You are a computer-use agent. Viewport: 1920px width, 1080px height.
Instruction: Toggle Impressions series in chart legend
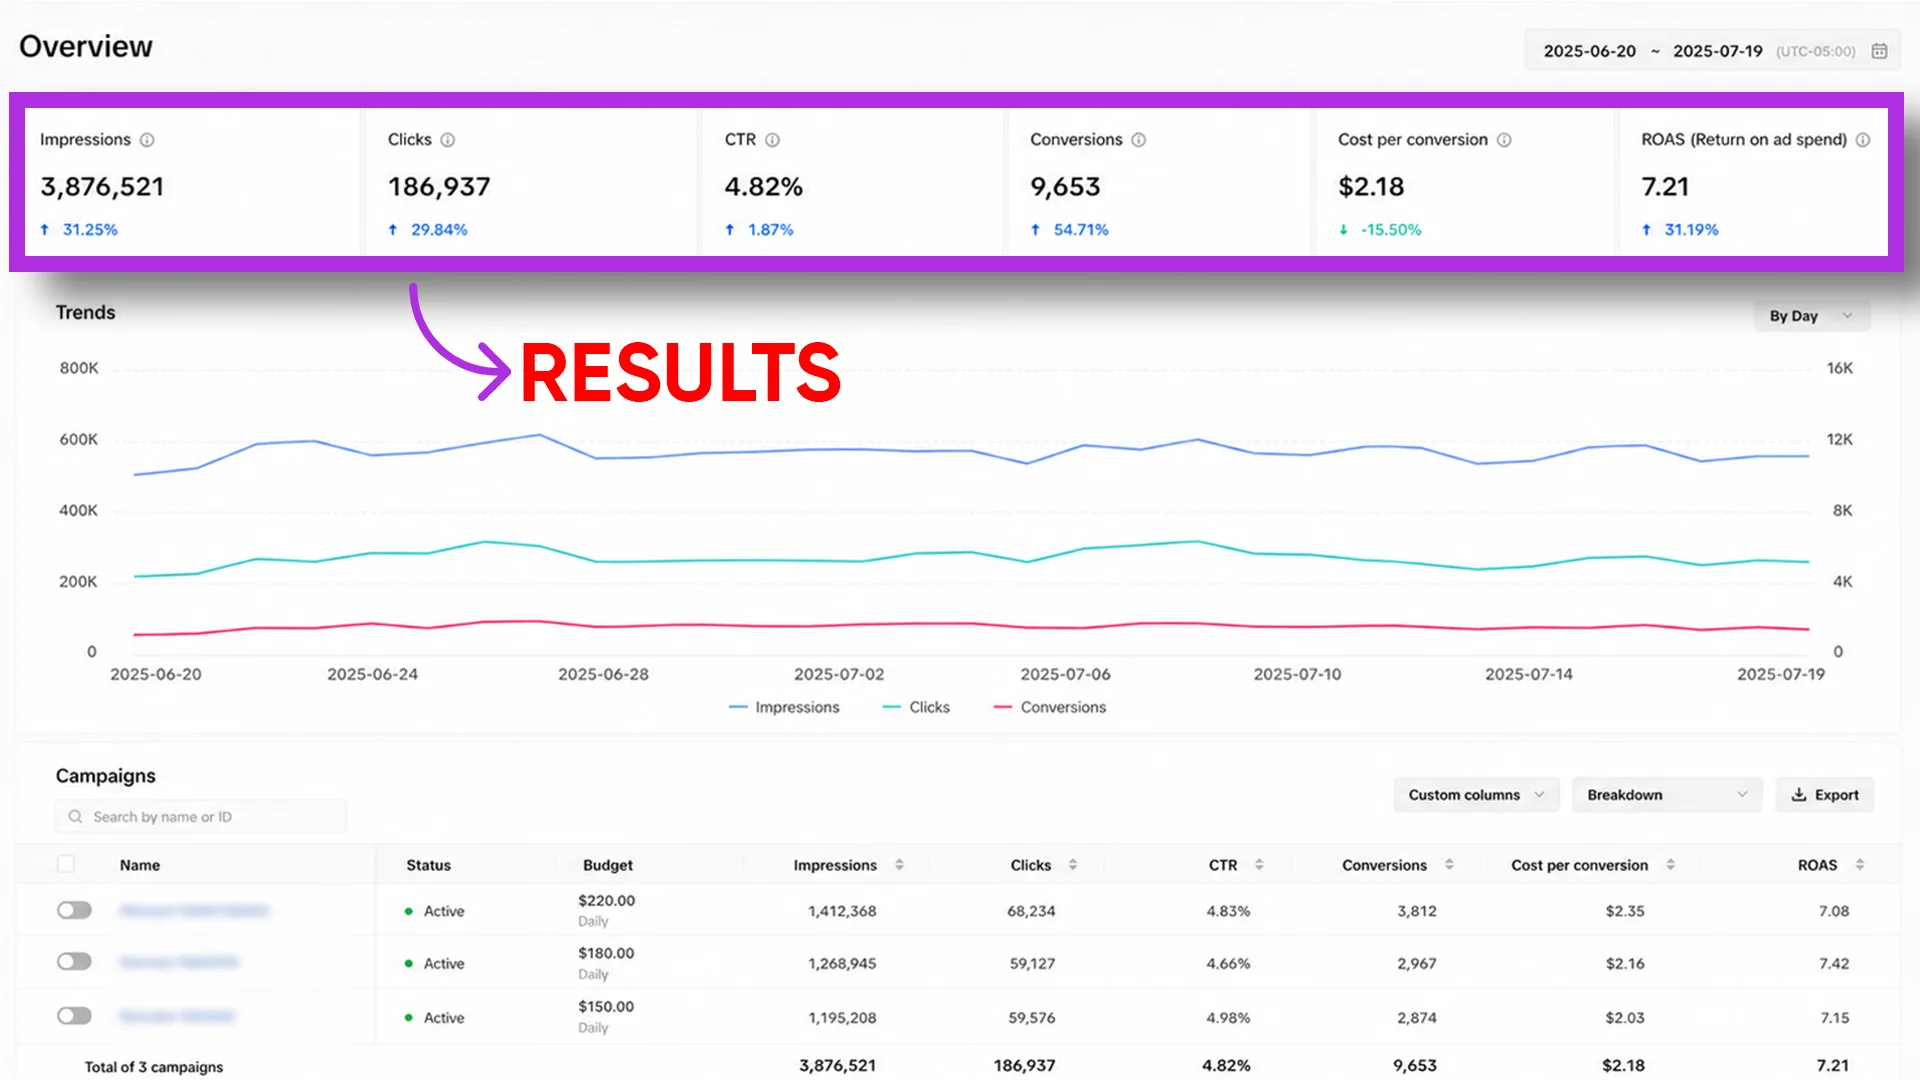pyautogui.click(x=785, y=707)
